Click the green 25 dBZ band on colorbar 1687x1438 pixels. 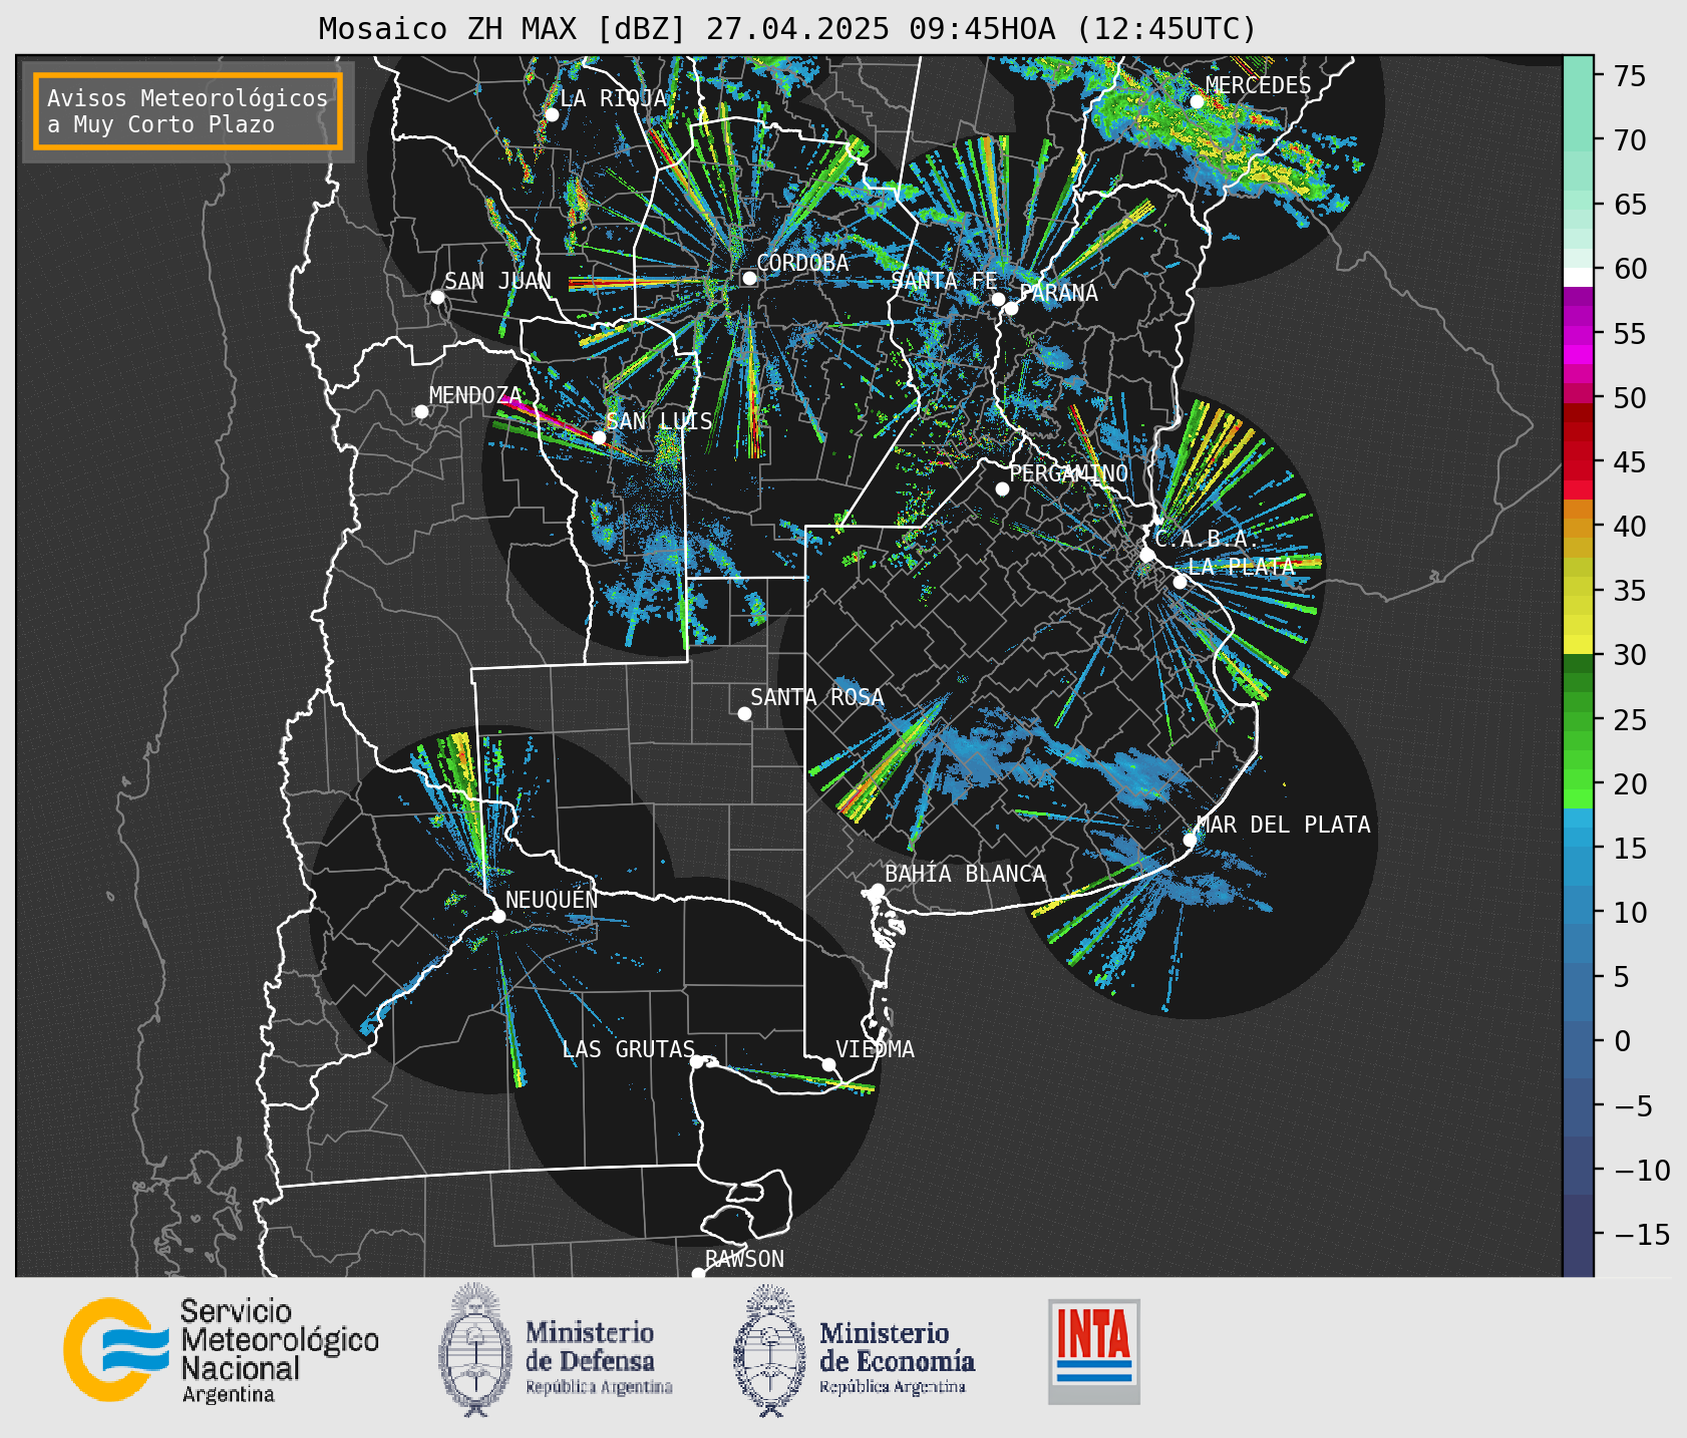1578,720
